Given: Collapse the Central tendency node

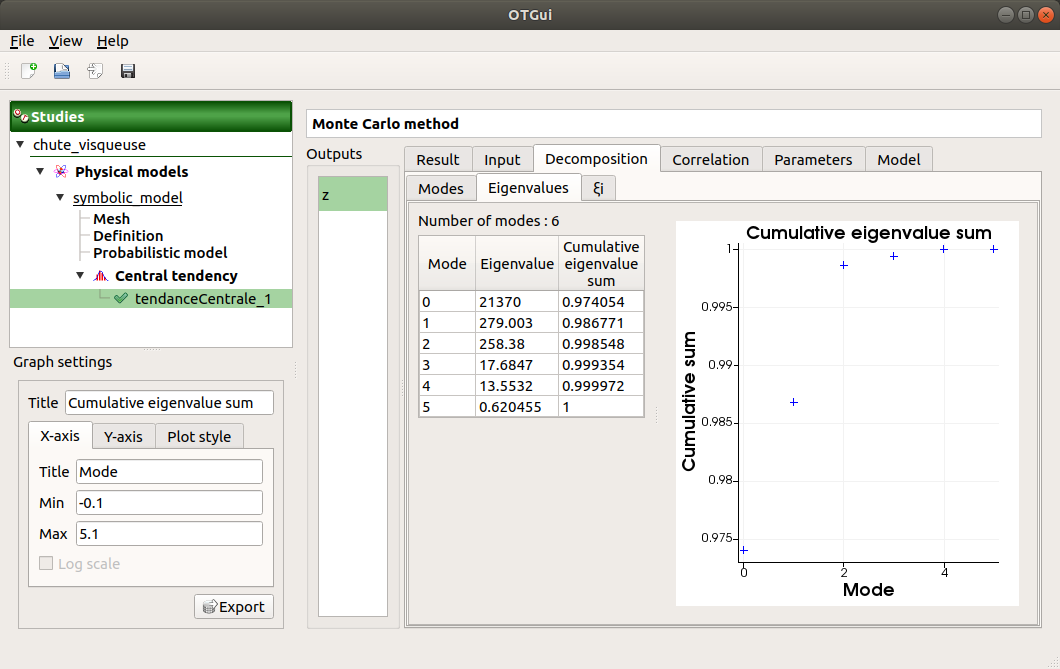Looking at the screenshot, I should (x=79, y=275).
